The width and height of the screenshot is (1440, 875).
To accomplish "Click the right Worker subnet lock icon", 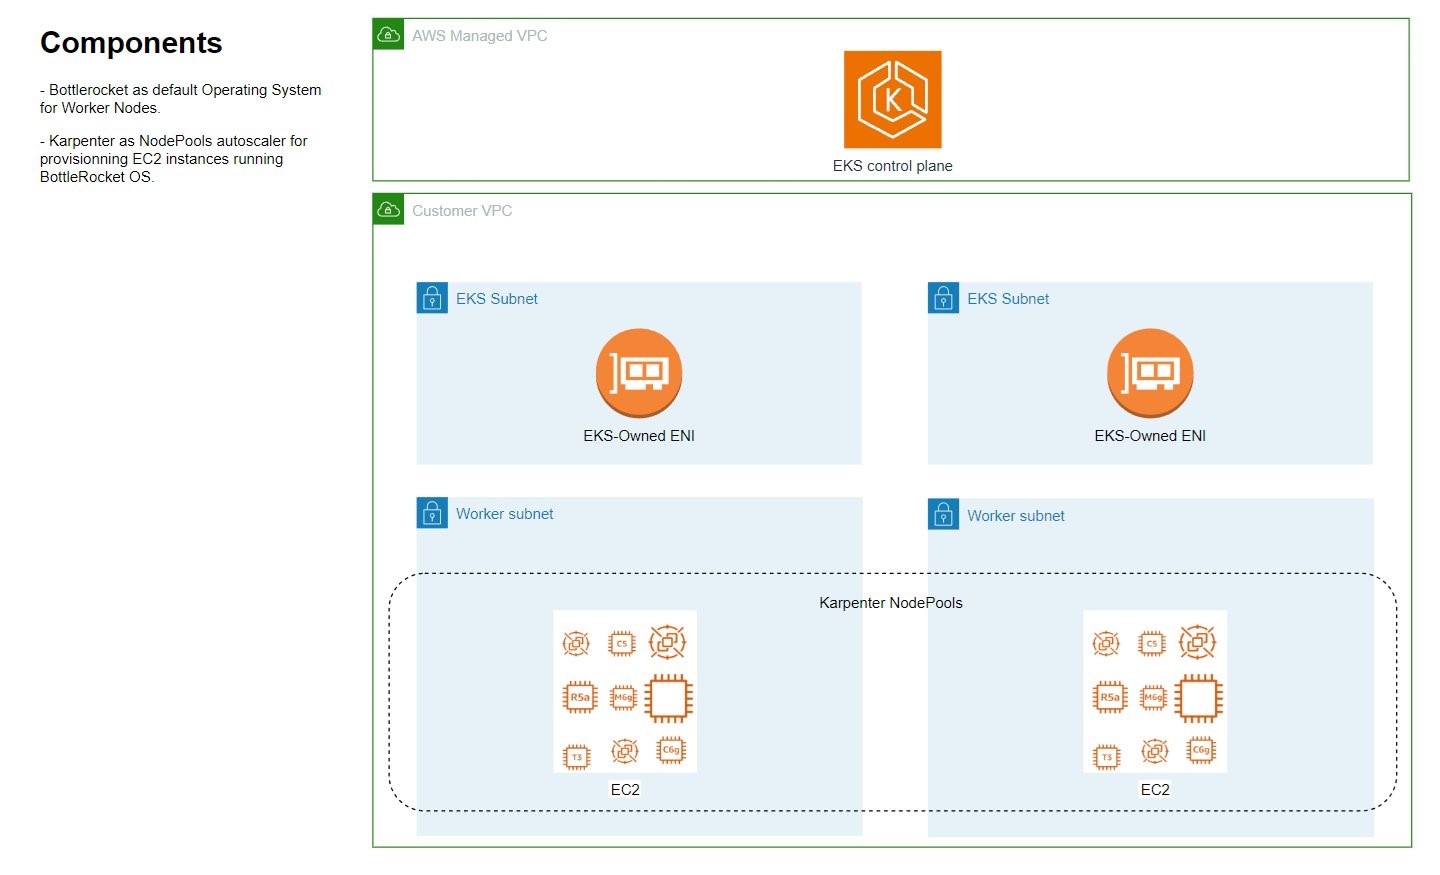I will [x=943, y=515].
